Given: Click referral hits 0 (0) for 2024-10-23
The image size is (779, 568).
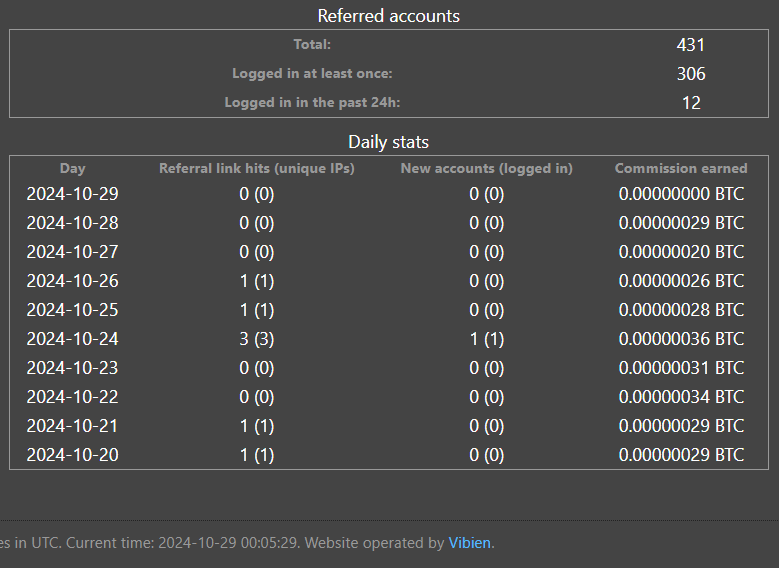Looking at the screenshot, I should (257, 368).
